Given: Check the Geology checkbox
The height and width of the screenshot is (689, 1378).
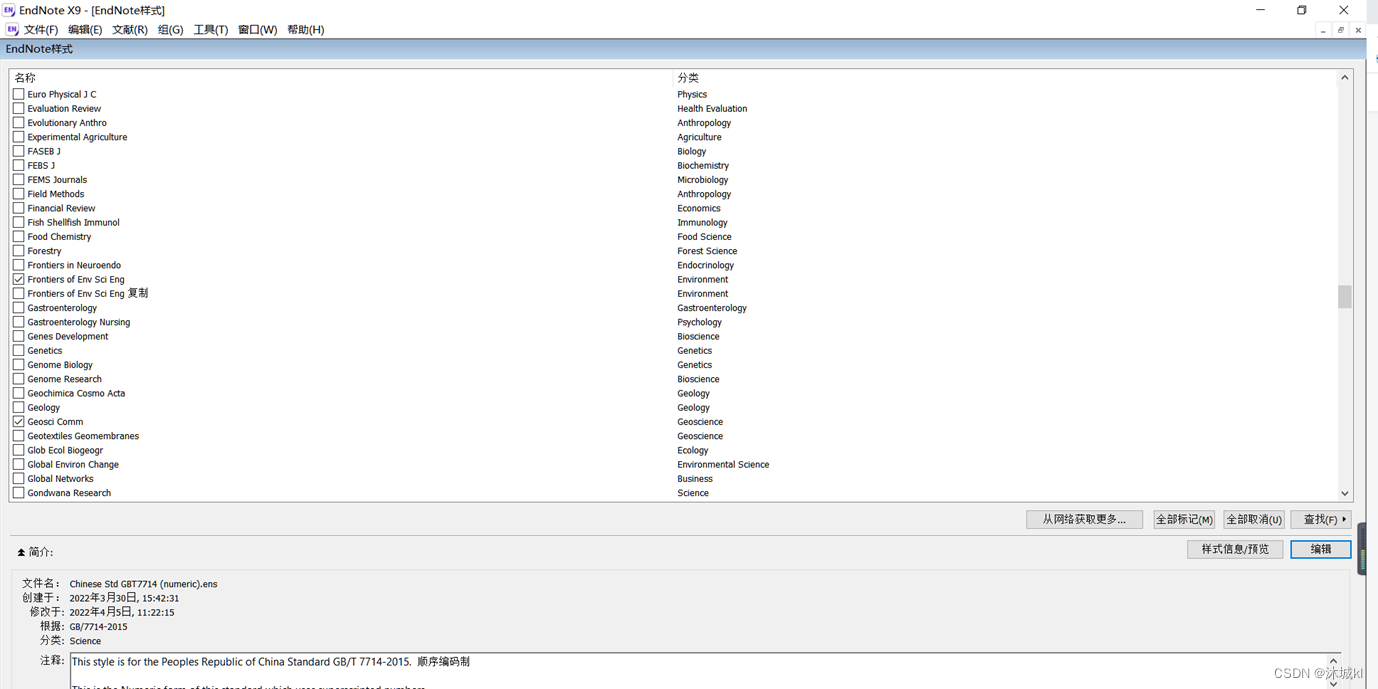Looking at the screenshot, I should click(18, 407).
